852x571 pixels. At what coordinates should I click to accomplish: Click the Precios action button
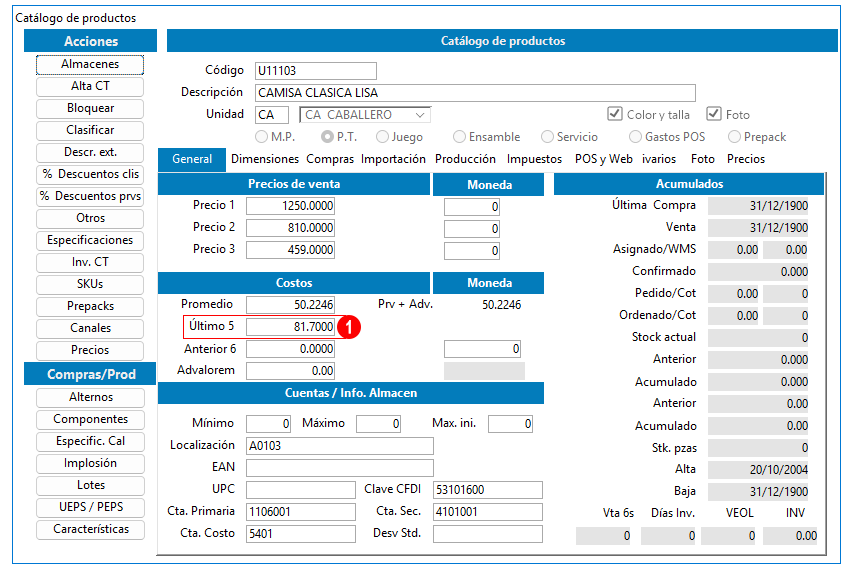click(x=90, y=350)
